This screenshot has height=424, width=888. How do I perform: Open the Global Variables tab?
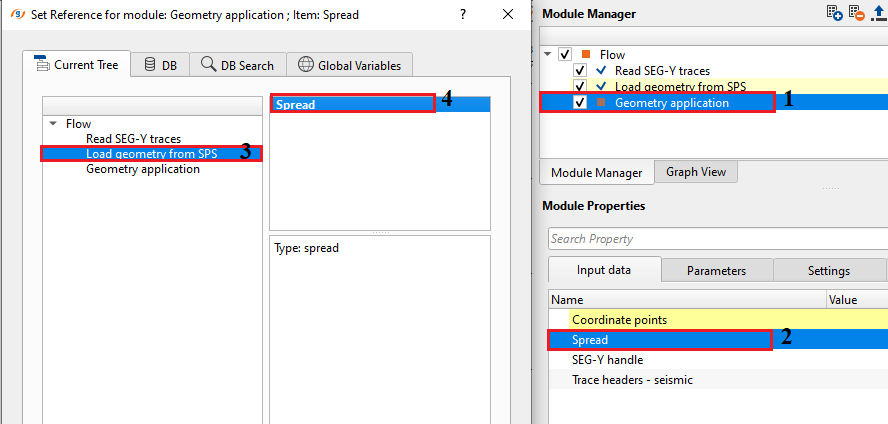349,65
